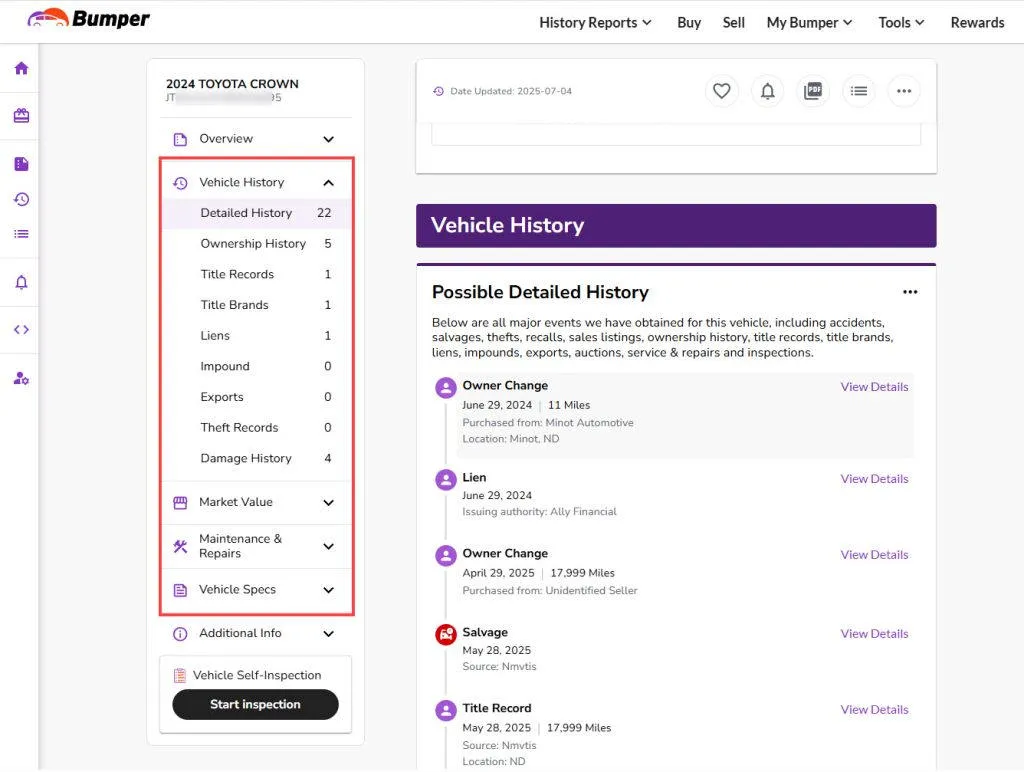
Task: Click the Salvage event red icon
Action: [446, 634]
